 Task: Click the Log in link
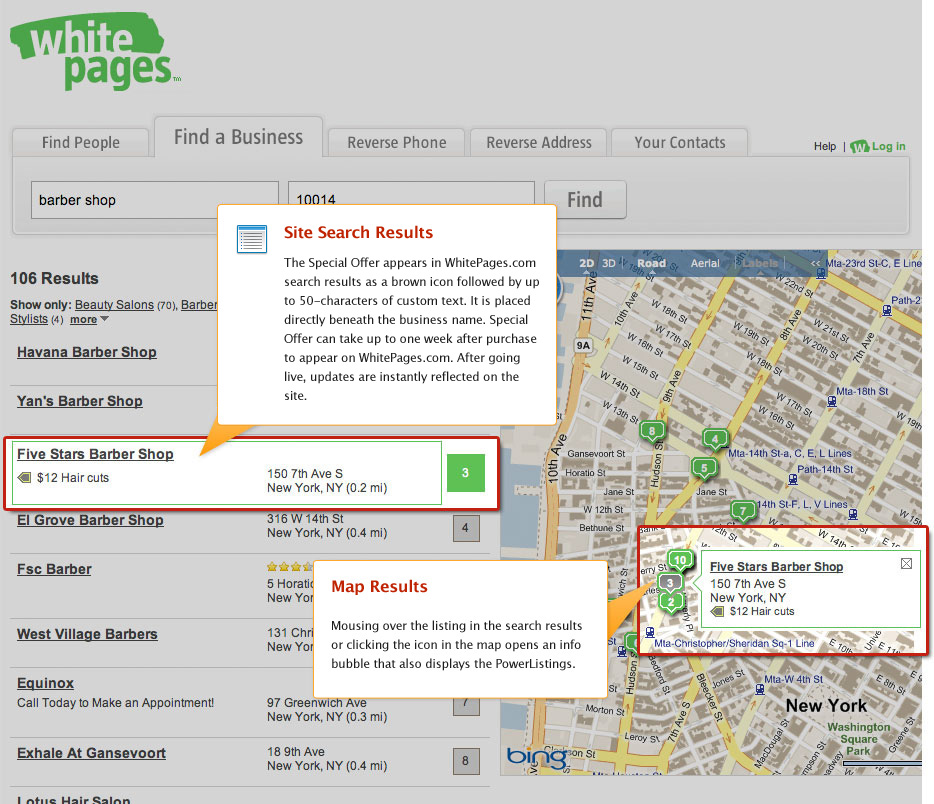pos(879,146)
